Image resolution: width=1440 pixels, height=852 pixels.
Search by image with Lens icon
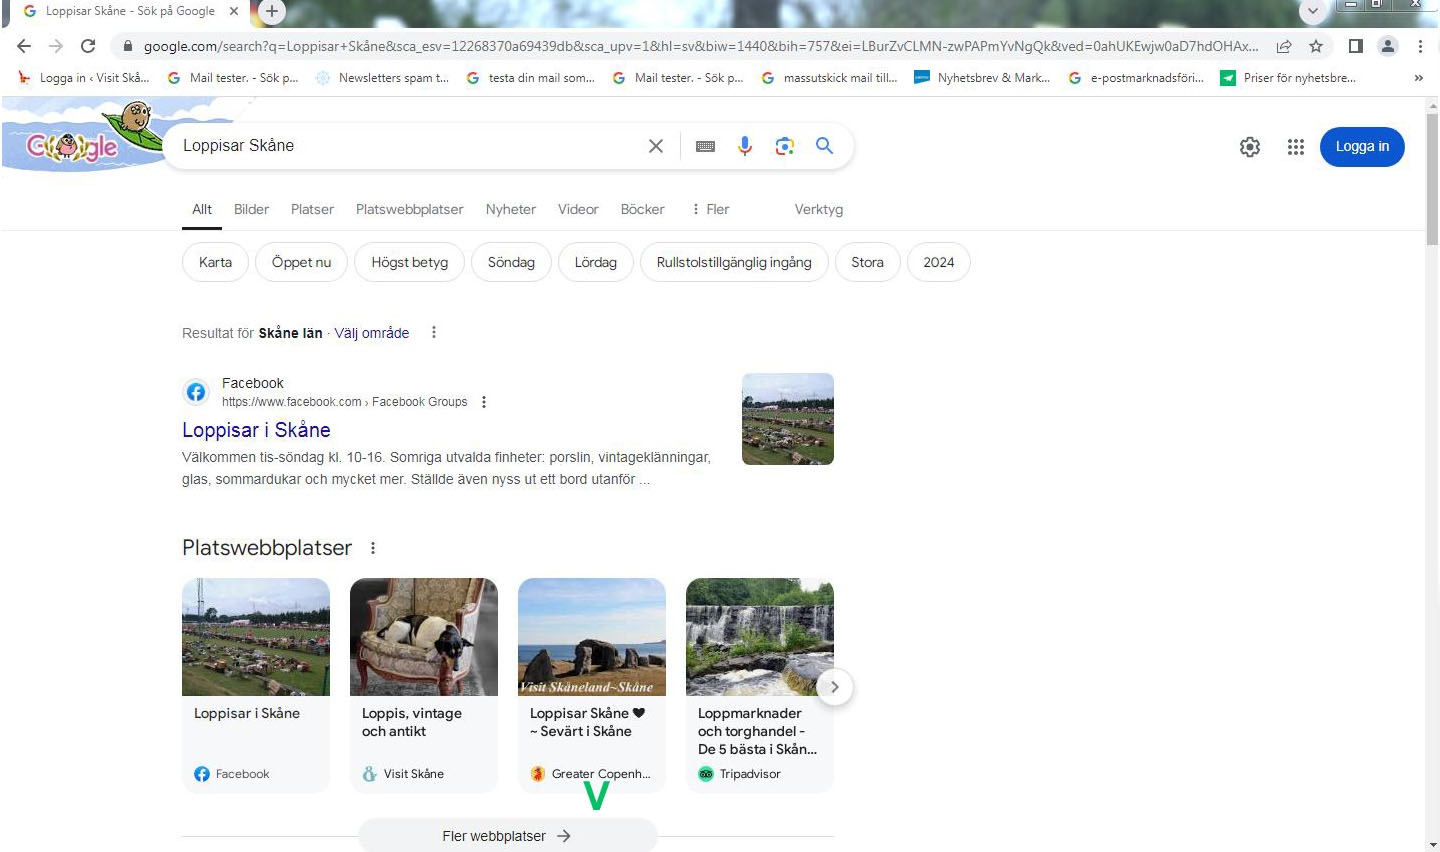pyautogui.click(x=785, y=146)
